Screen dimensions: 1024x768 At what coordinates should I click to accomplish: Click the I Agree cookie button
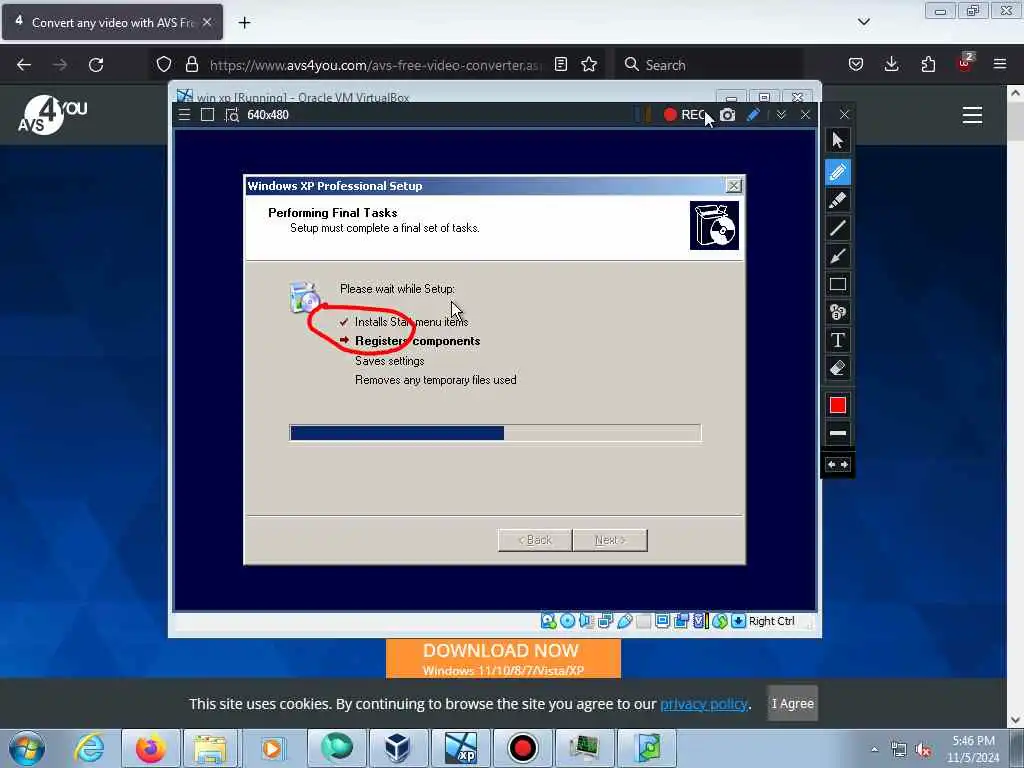pos(793,703)
